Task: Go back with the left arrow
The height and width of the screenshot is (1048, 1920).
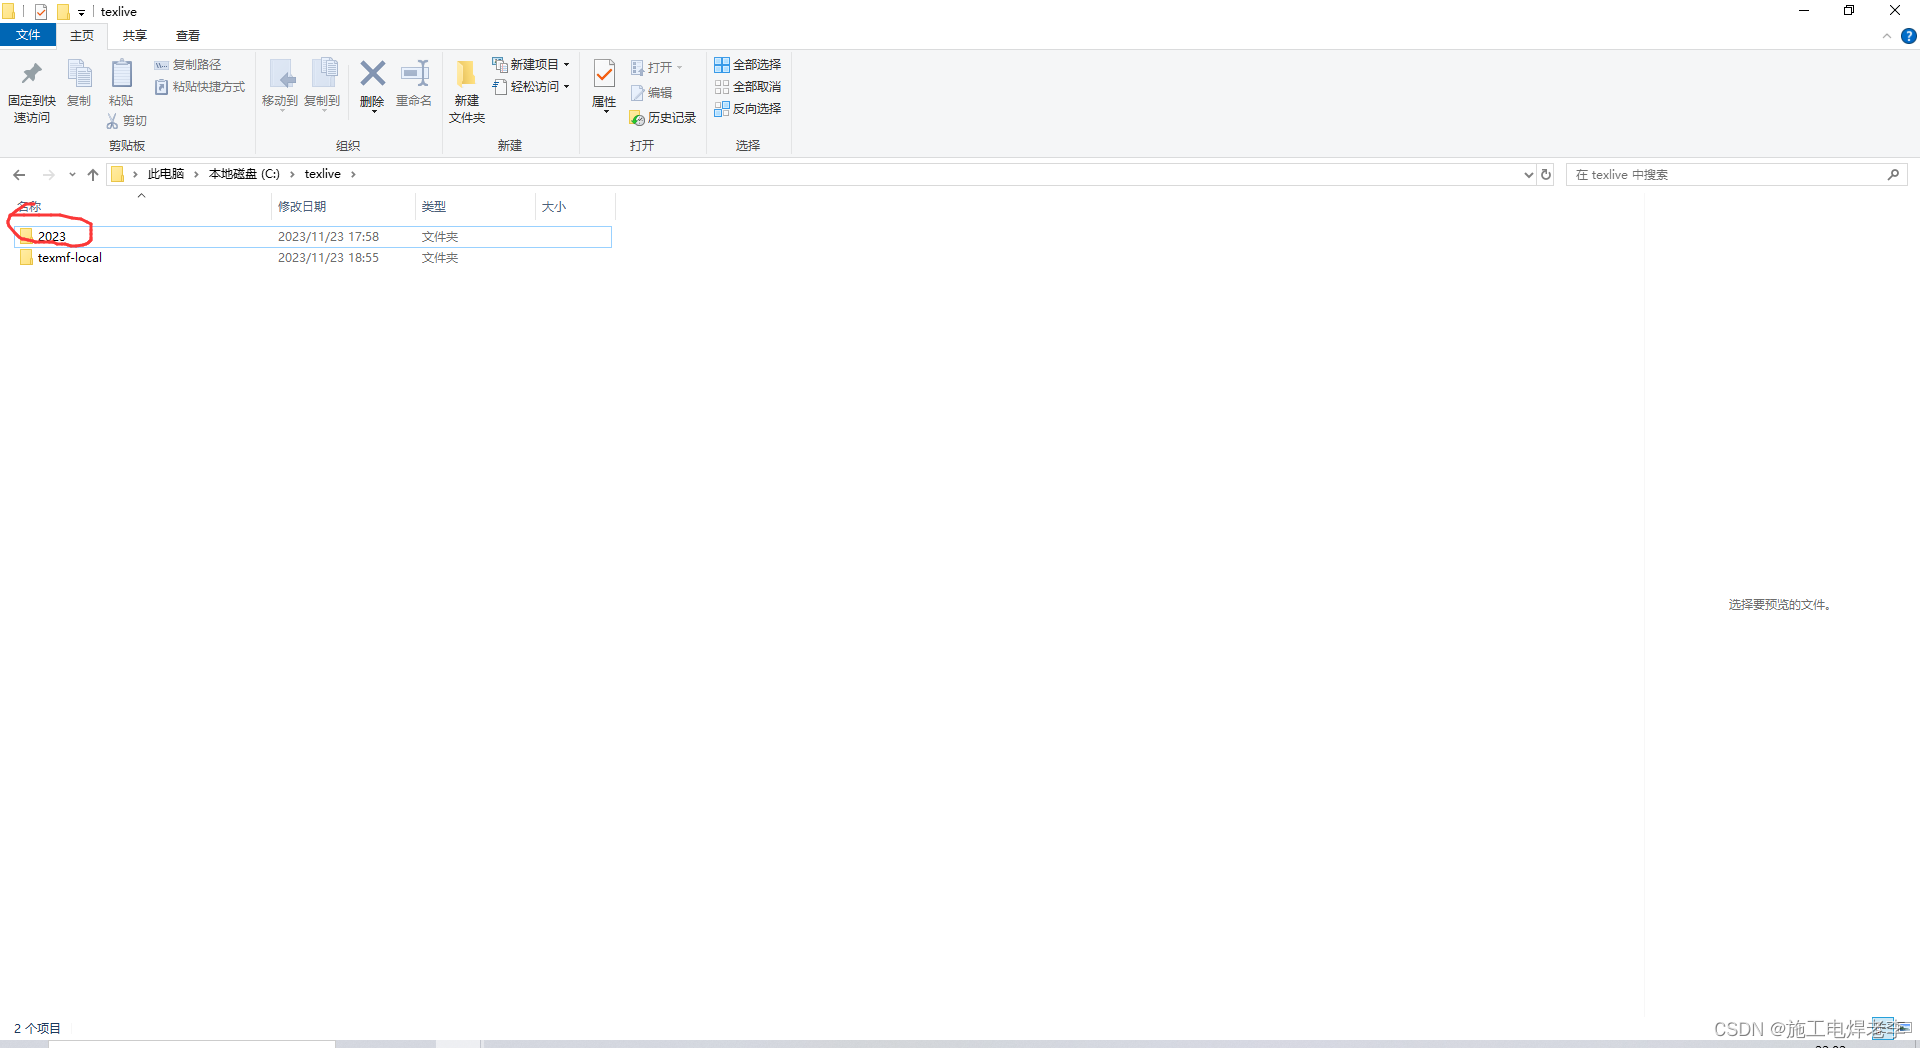Action: [x=19, y=175]
